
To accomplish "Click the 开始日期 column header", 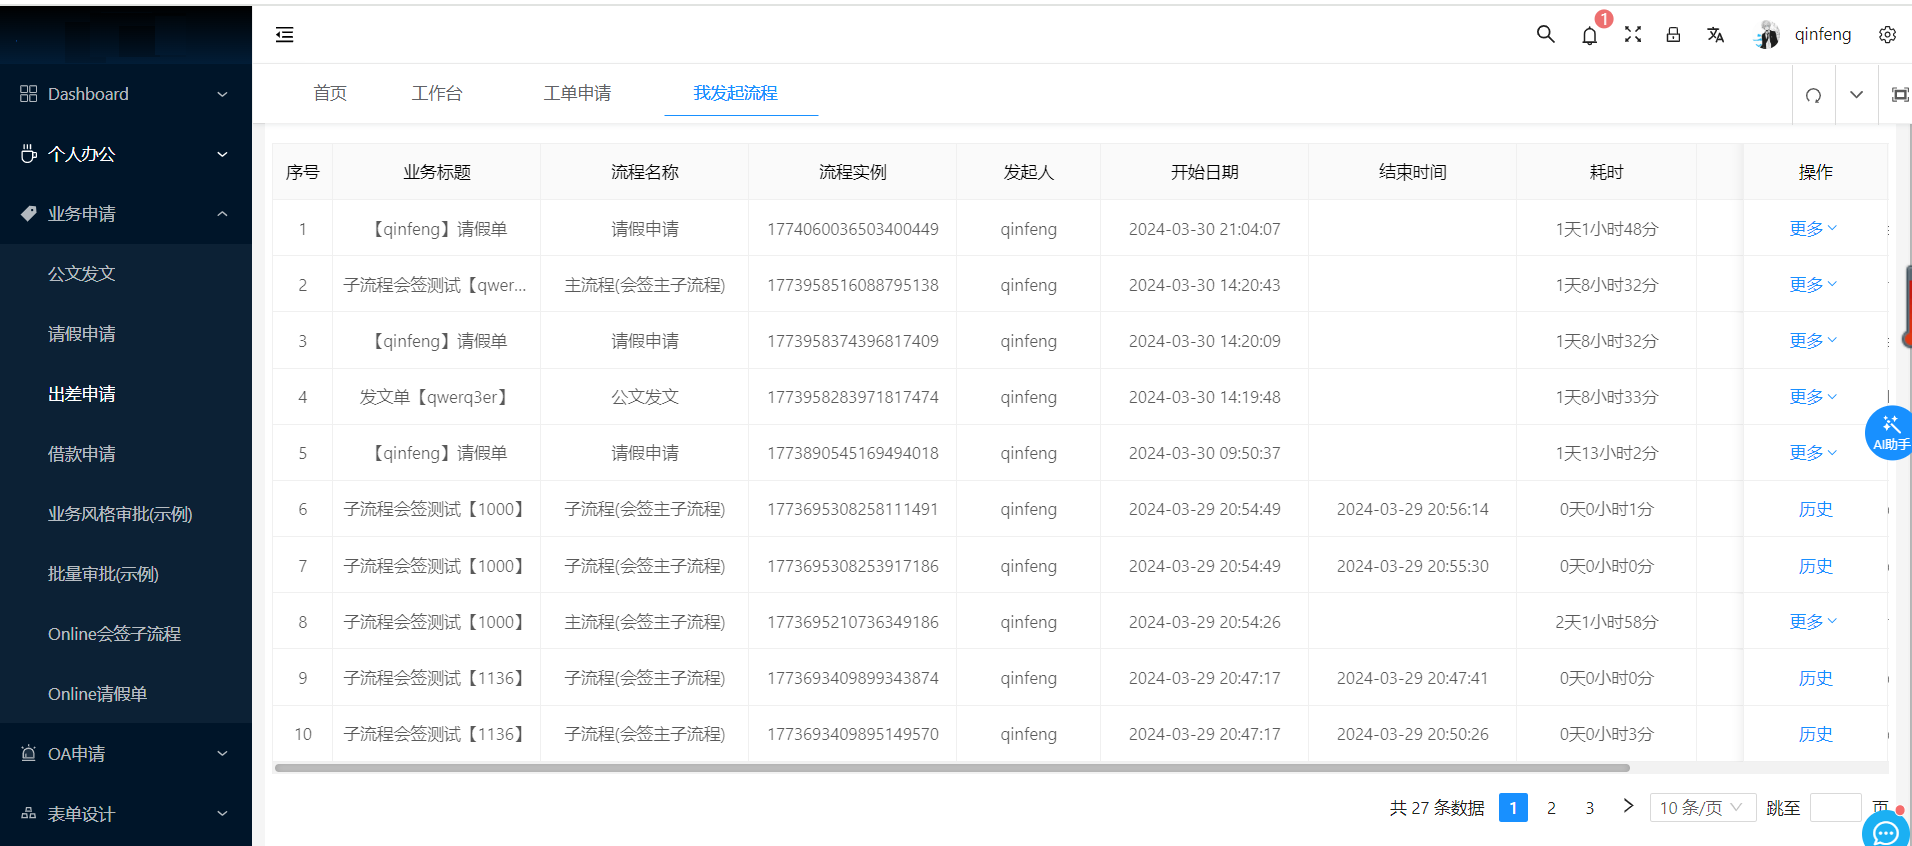I will pyautogui.click(x=1204, y=172).
